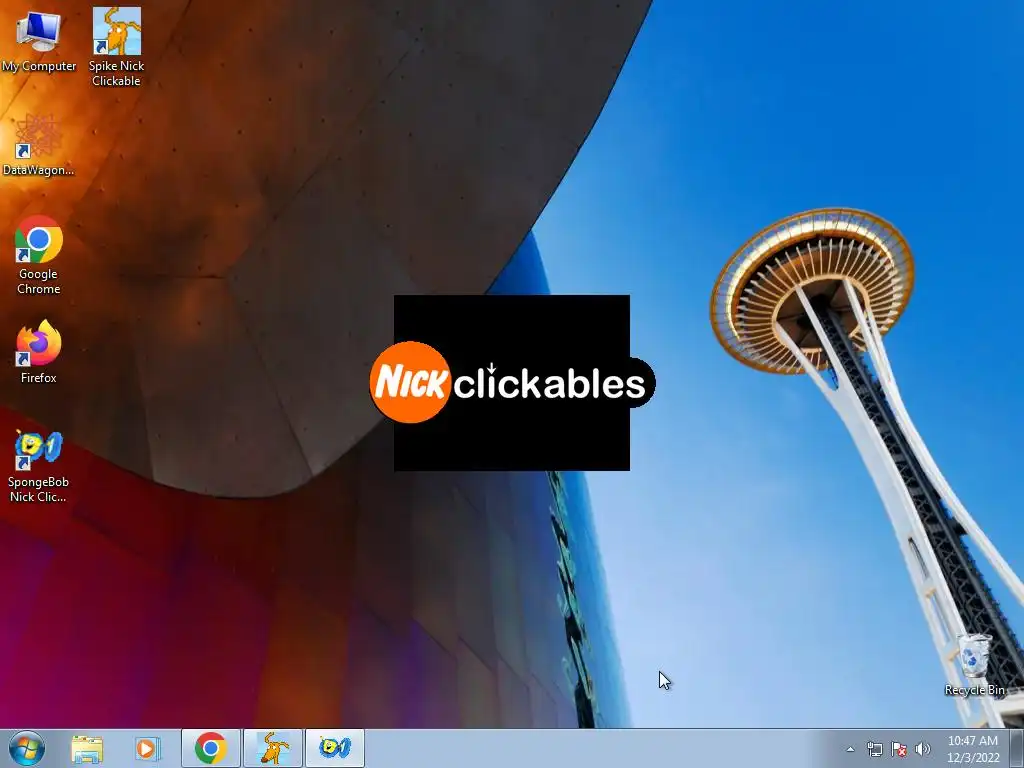Launch Windows Media Player from taskbar
1024x768 pixels.
(147, 748)
